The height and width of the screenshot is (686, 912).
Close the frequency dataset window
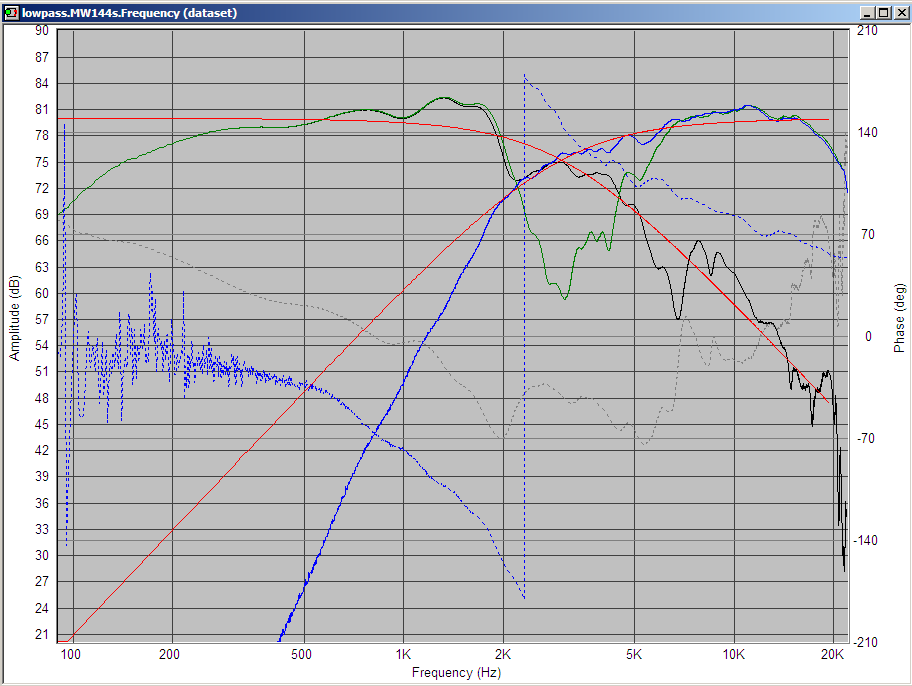click(x=902, y=12)
